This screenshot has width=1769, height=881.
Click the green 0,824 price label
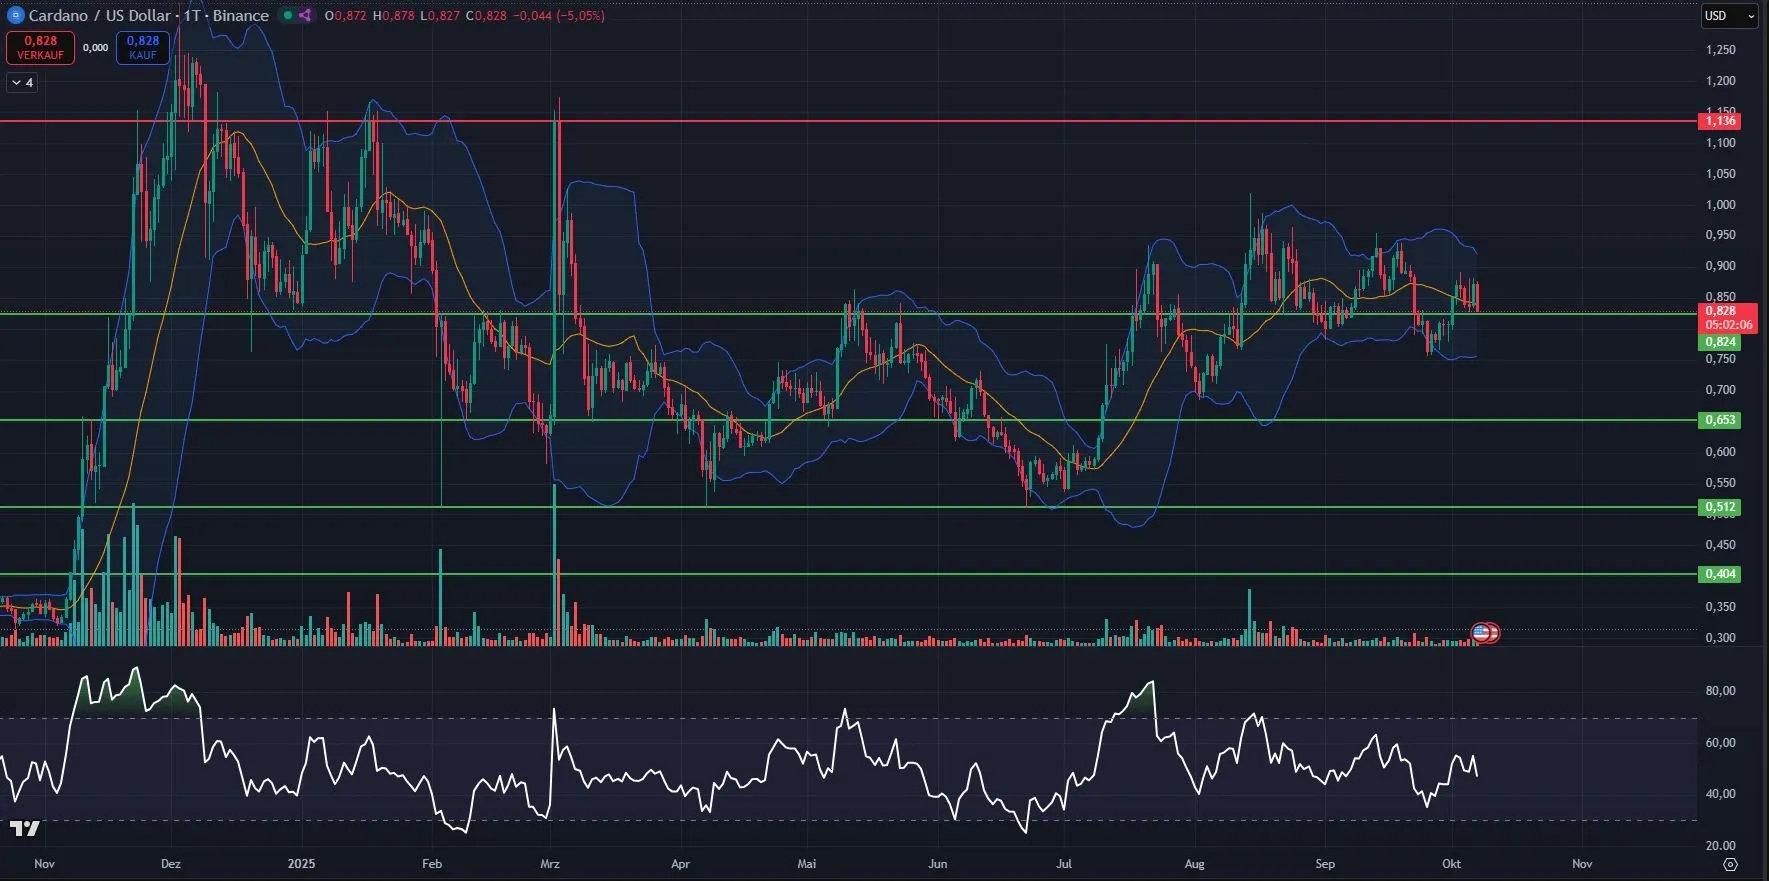[1720, 342]
